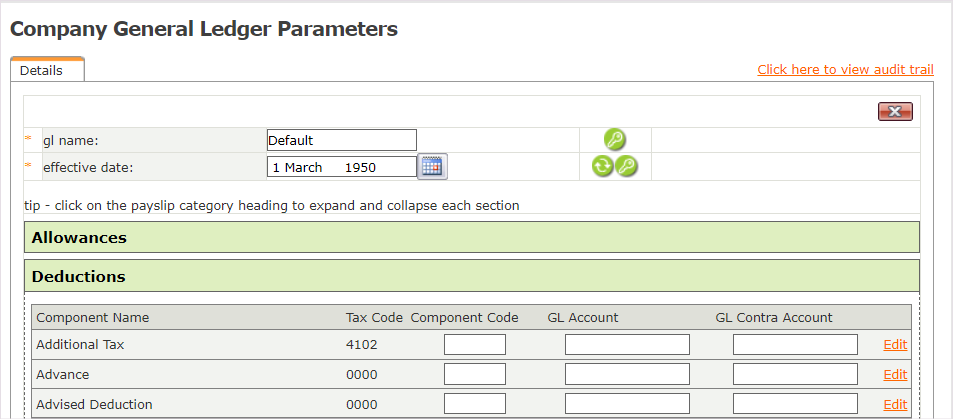Edit the Advance deduction row
The height and width of the screenshot is (419, 953).
(895, 375)
